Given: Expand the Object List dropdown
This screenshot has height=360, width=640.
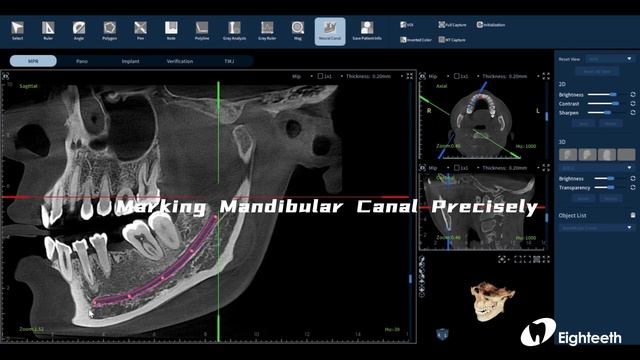Looking at the screenshot, I should point(597,228).
